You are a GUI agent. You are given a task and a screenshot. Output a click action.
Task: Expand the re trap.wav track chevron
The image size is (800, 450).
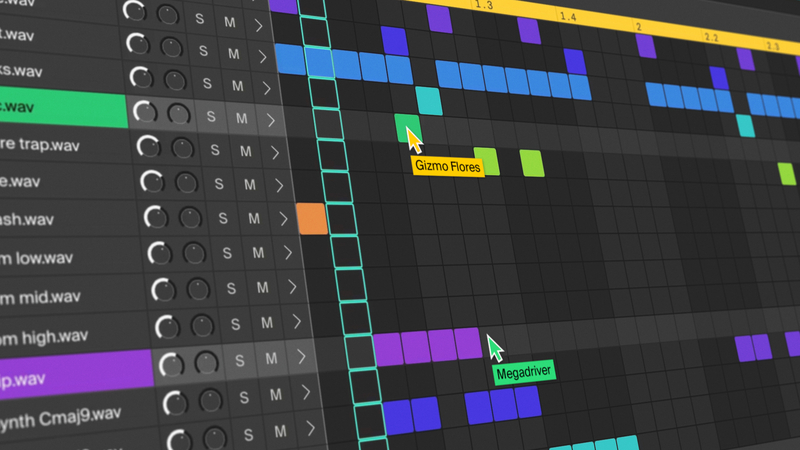click(274, 153)
